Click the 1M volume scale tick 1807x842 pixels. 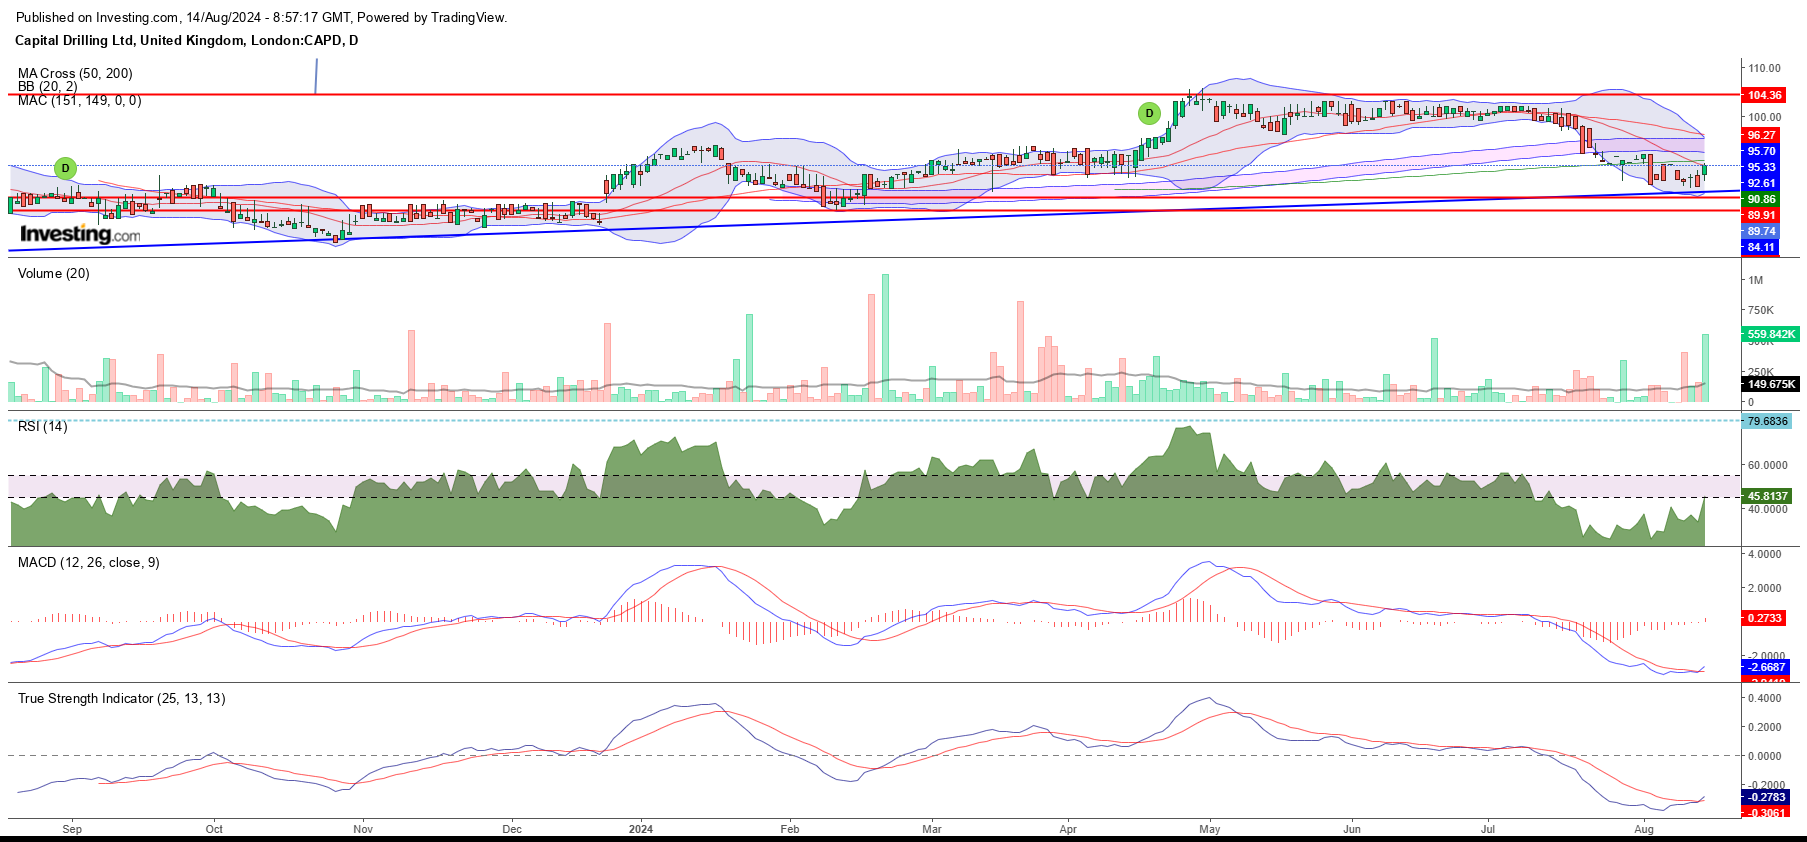coord(1755,280)
